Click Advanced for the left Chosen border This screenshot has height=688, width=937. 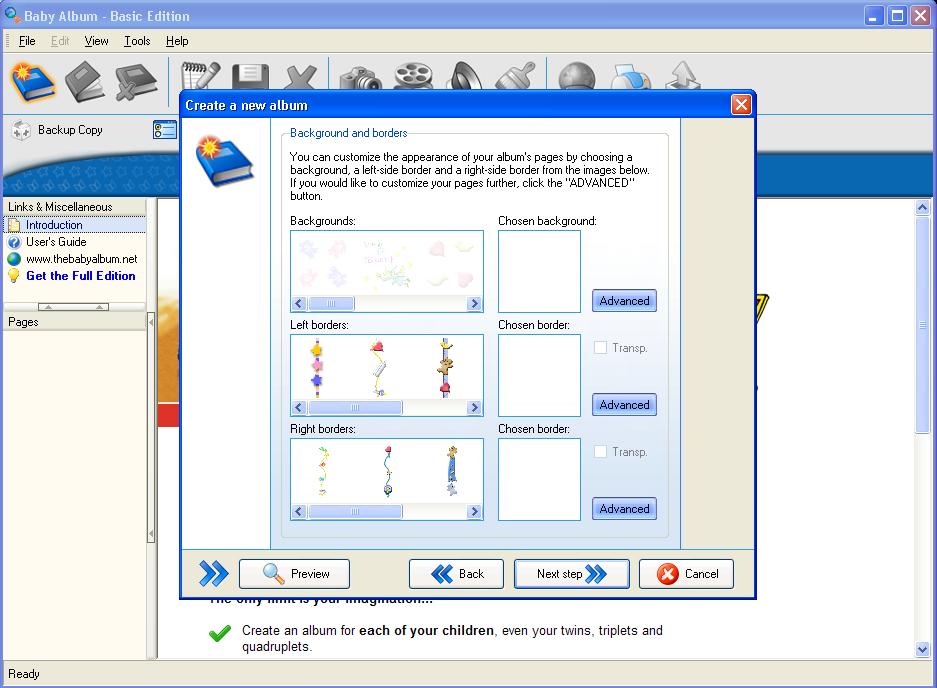(x=624, y=405)
